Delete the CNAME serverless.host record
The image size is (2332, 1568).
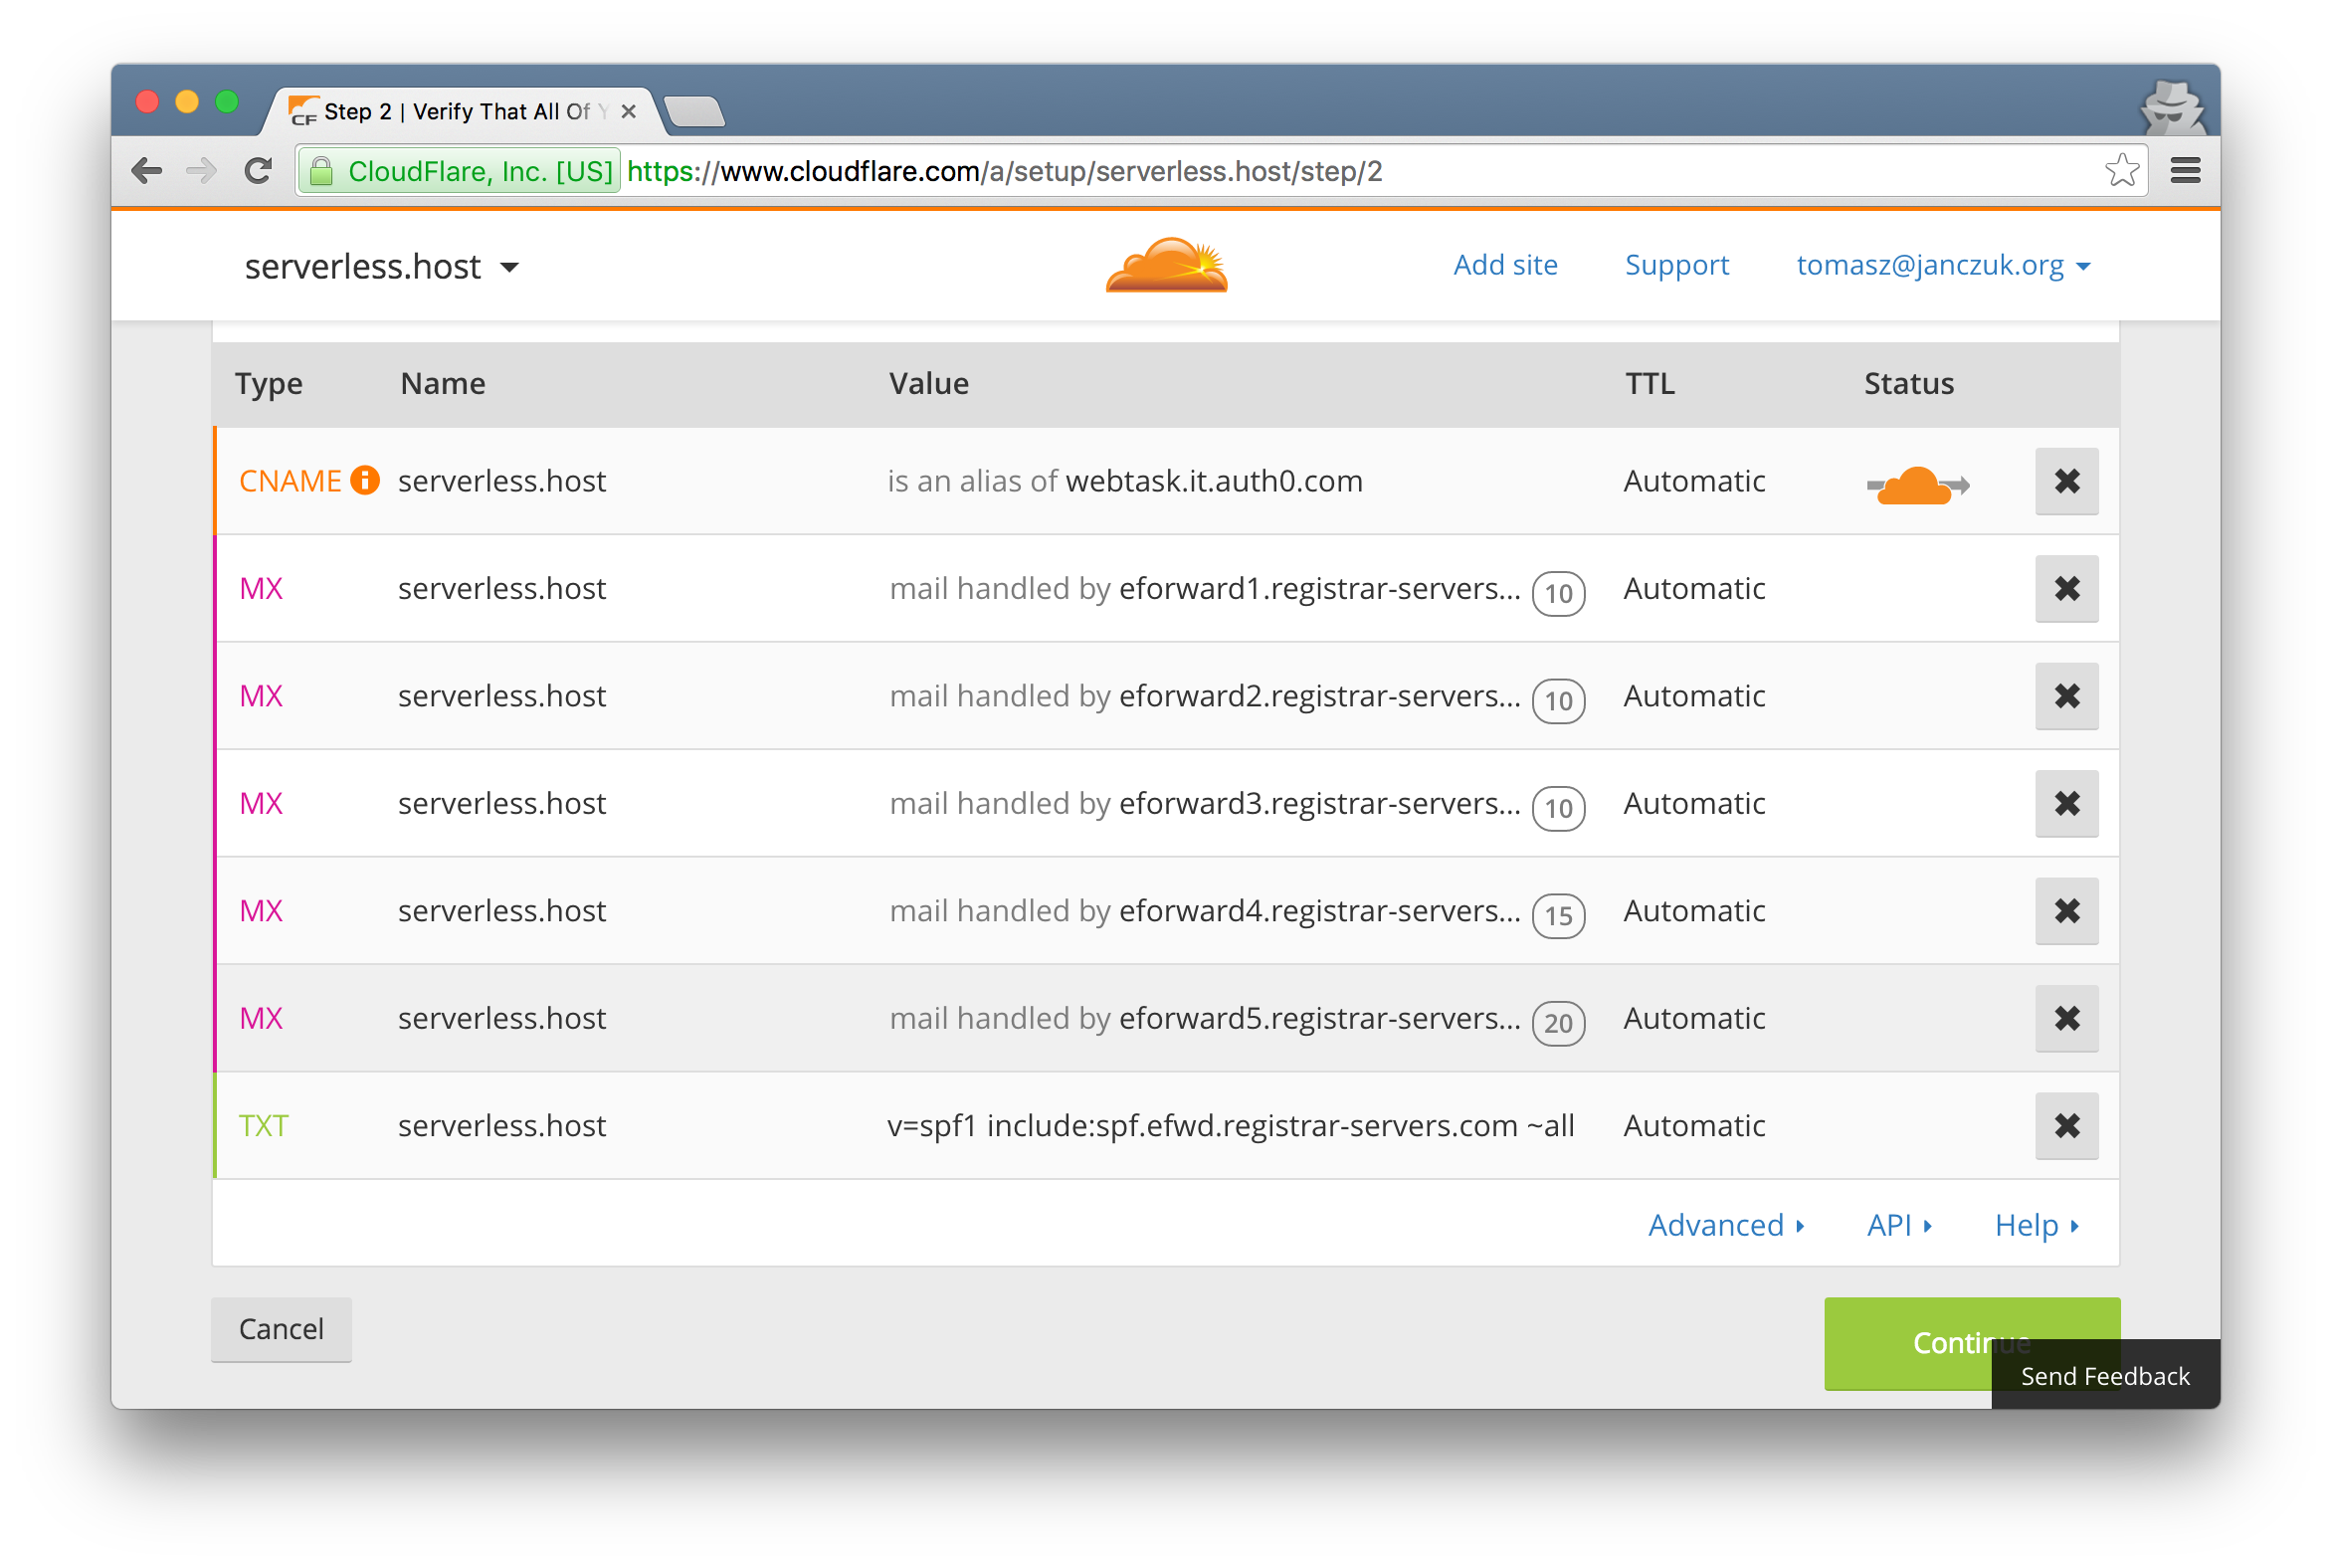point(2066,480)
